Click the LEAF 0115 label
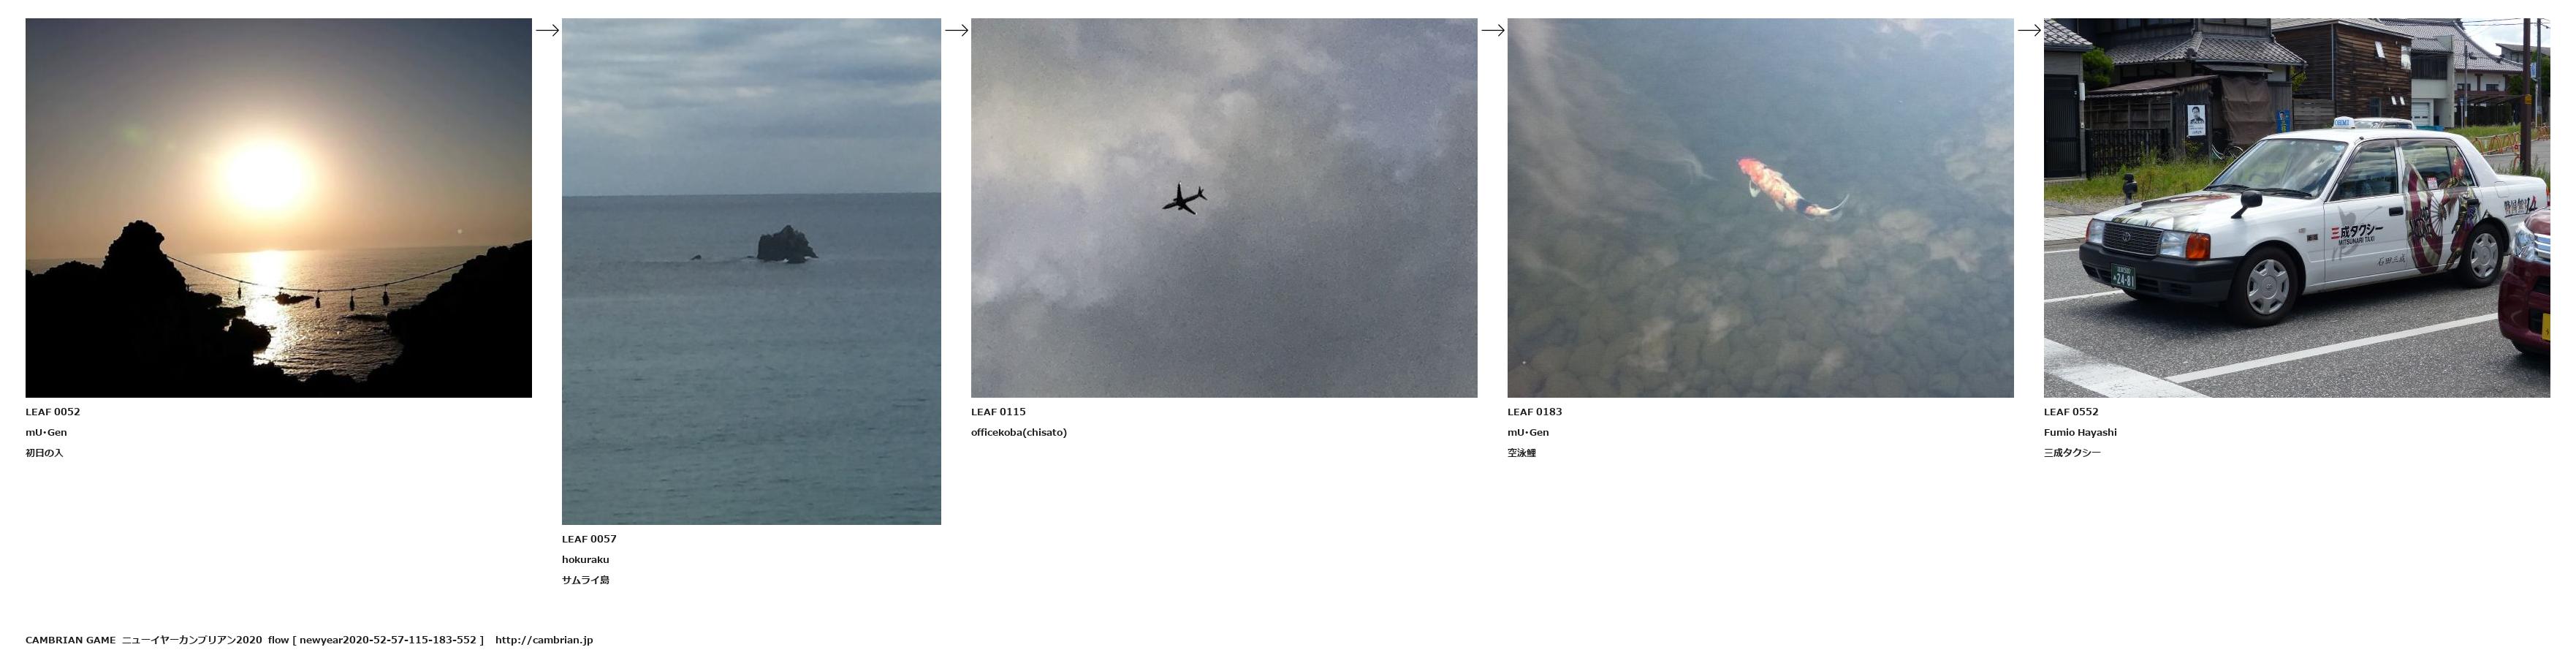The width and height of the screenshot is (2576, 658). [x=998, y=412]
